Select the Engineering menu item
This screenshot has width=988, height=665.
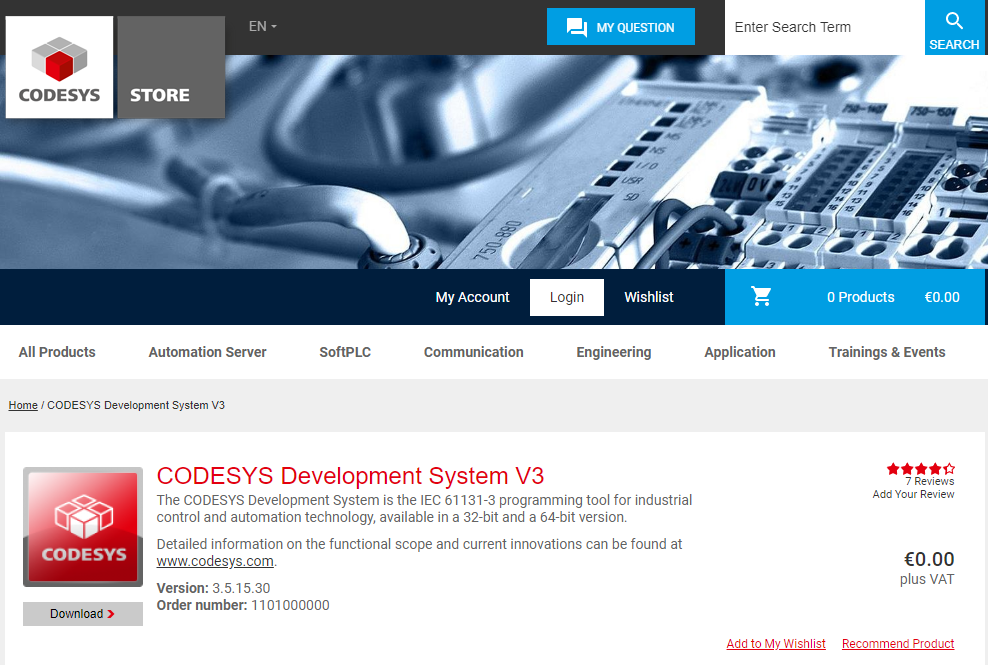614,352
